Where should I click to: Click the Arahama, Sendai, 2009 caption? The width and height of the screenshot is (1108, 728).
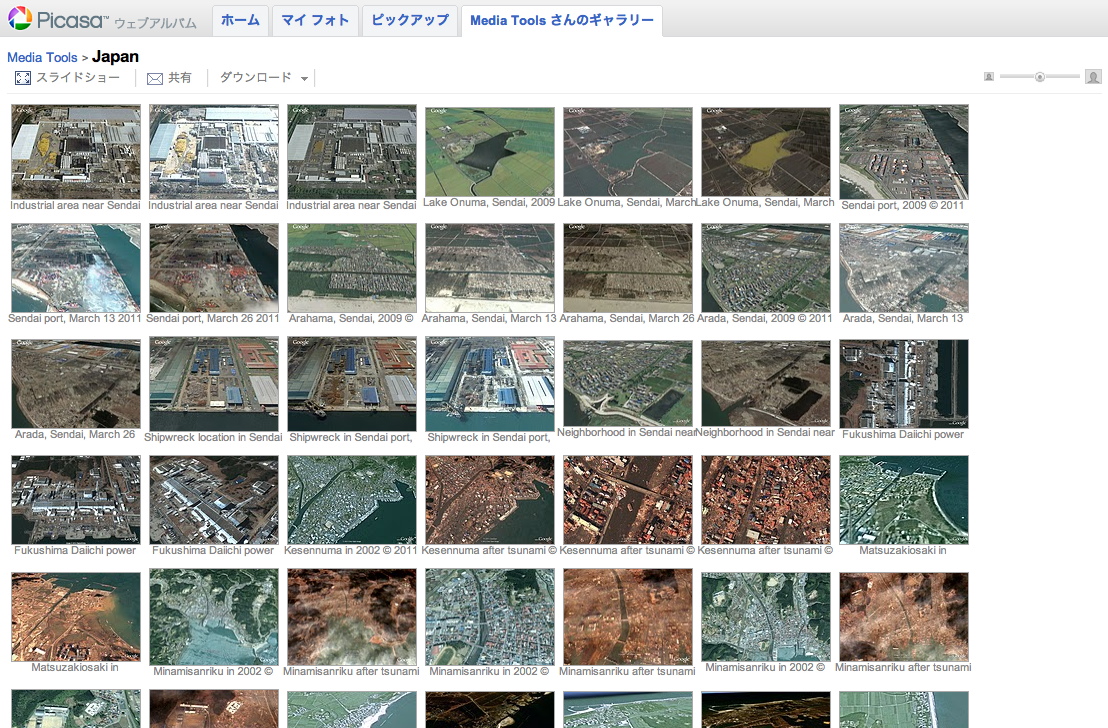[351, 319]
